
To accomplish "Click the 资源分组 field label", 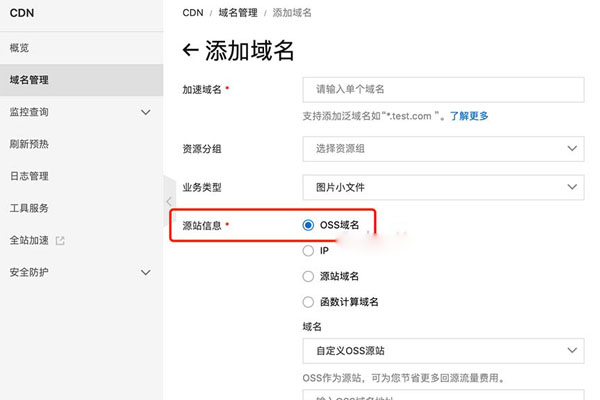I will (x=202, y=149).
